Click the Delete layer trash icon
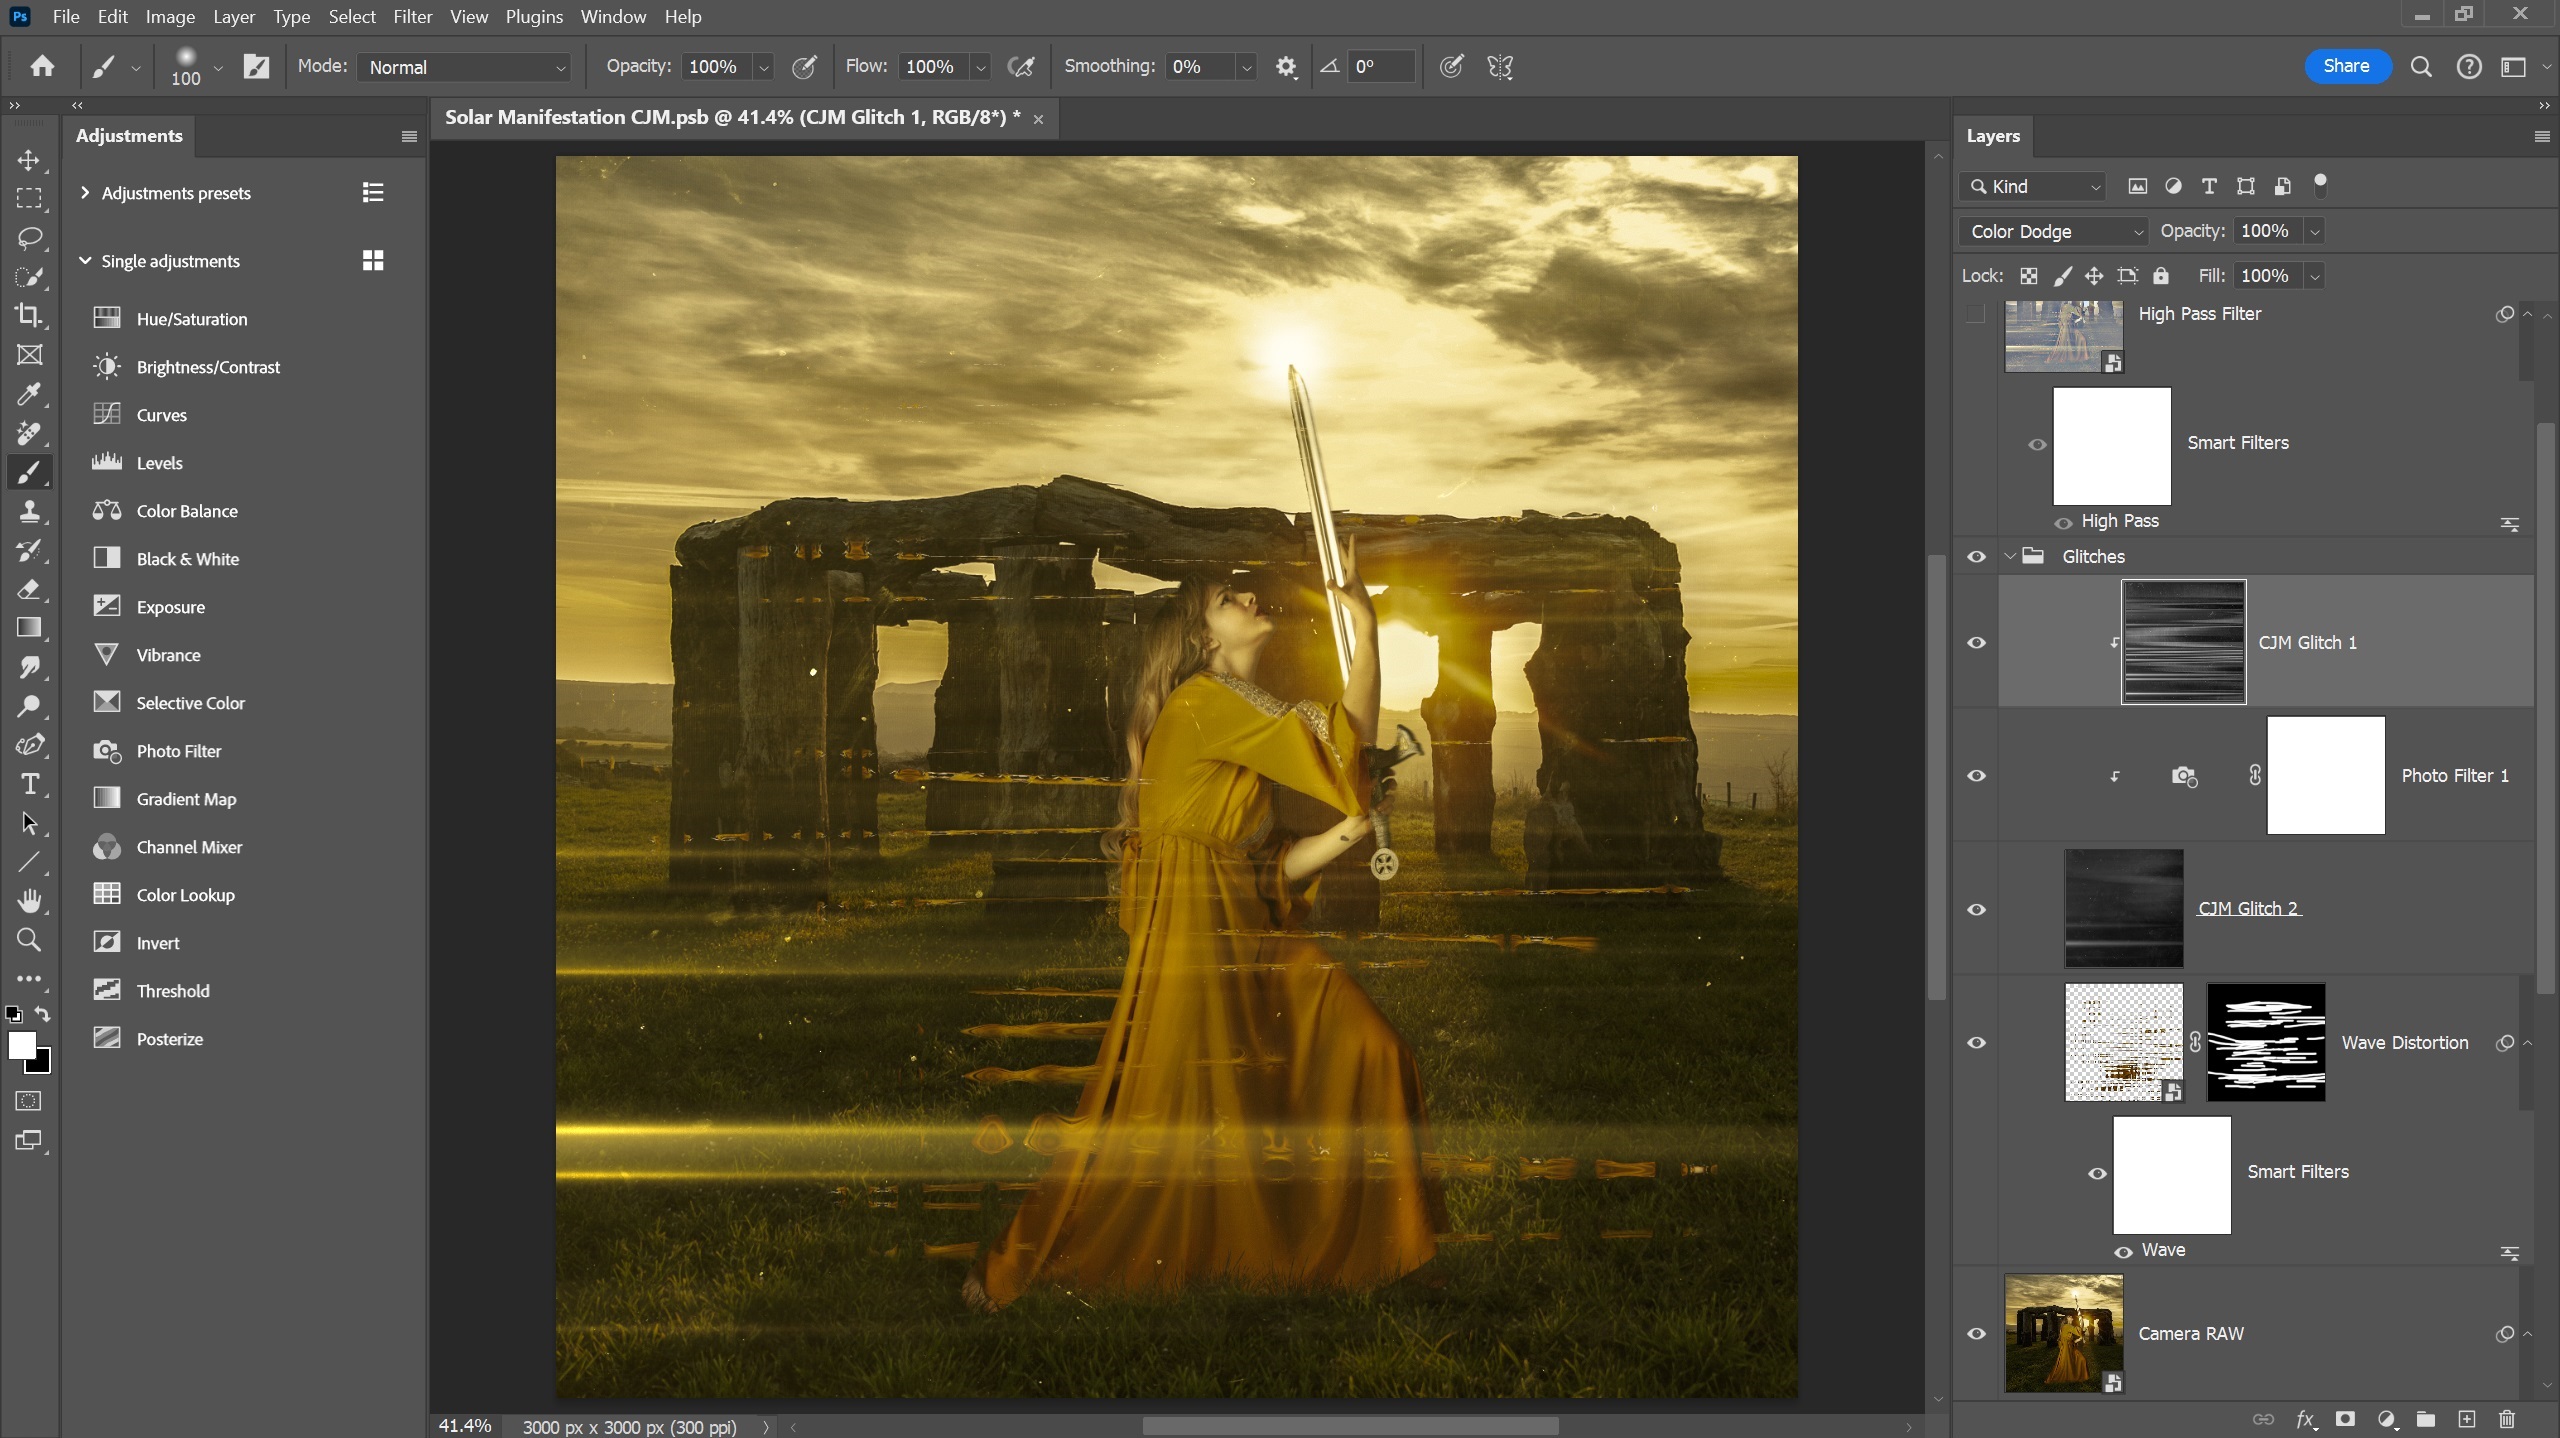This screenshot has width=2560, height=1438. point(2507,1419)
